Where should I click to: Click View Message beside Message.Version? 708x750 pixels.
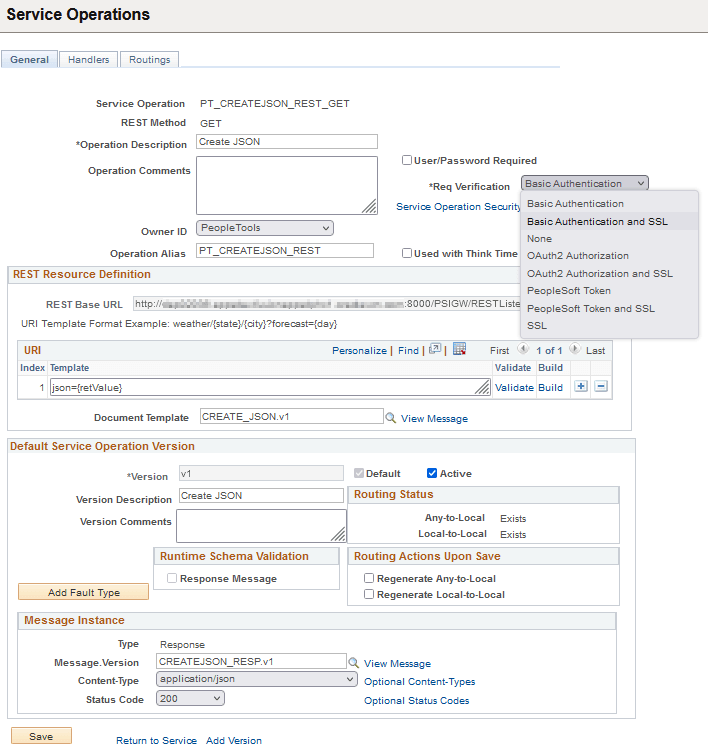[398, 663]
